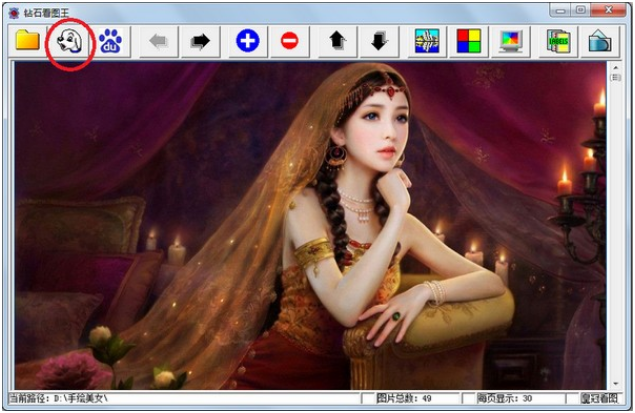Zoom out using the red minus button
This screenshot has height=413, width=635.
[289, 41]
